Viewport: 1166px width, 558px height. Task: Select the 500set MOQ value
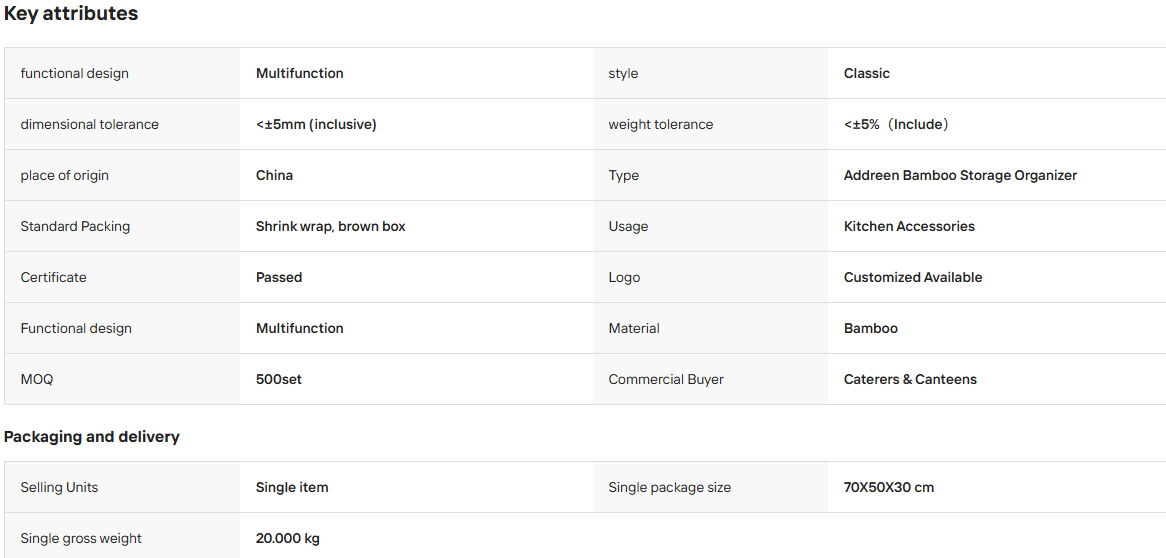(x=279, y=379)
